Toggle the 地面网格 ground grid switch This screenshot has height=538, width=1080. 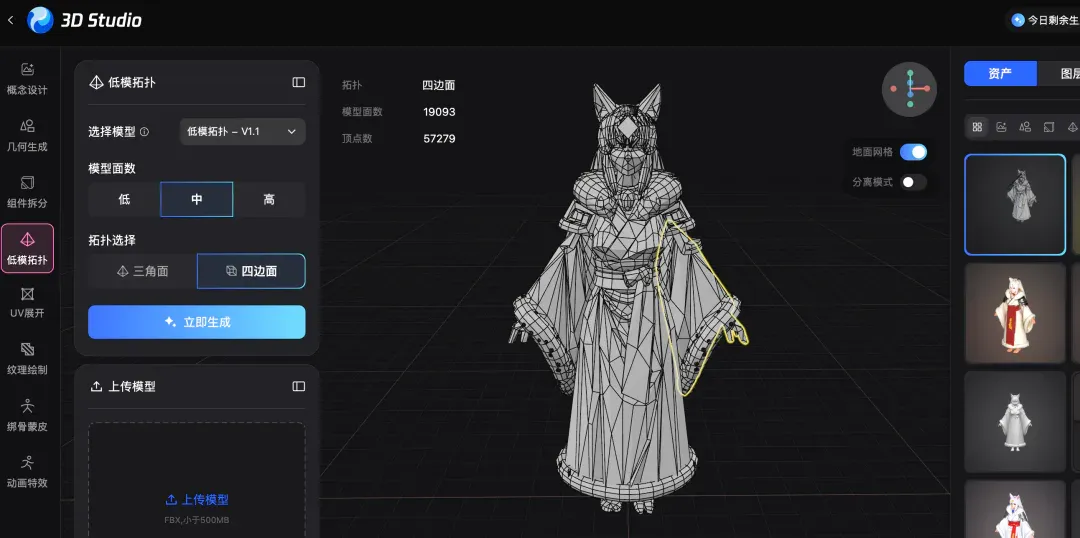click(913, 152)
